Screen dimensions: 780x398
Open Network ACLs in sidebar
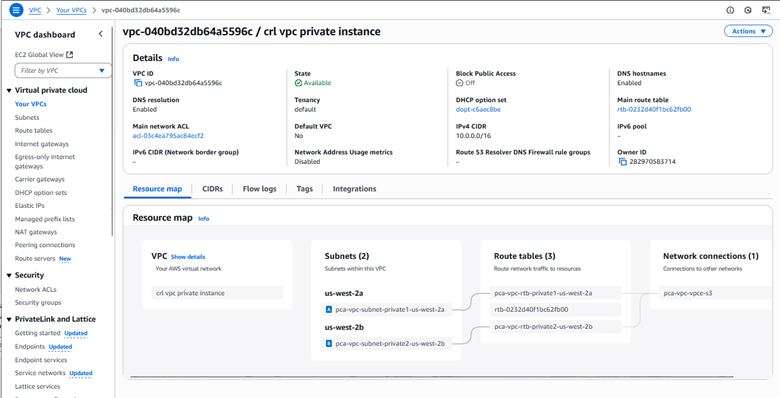pos(35,289)
